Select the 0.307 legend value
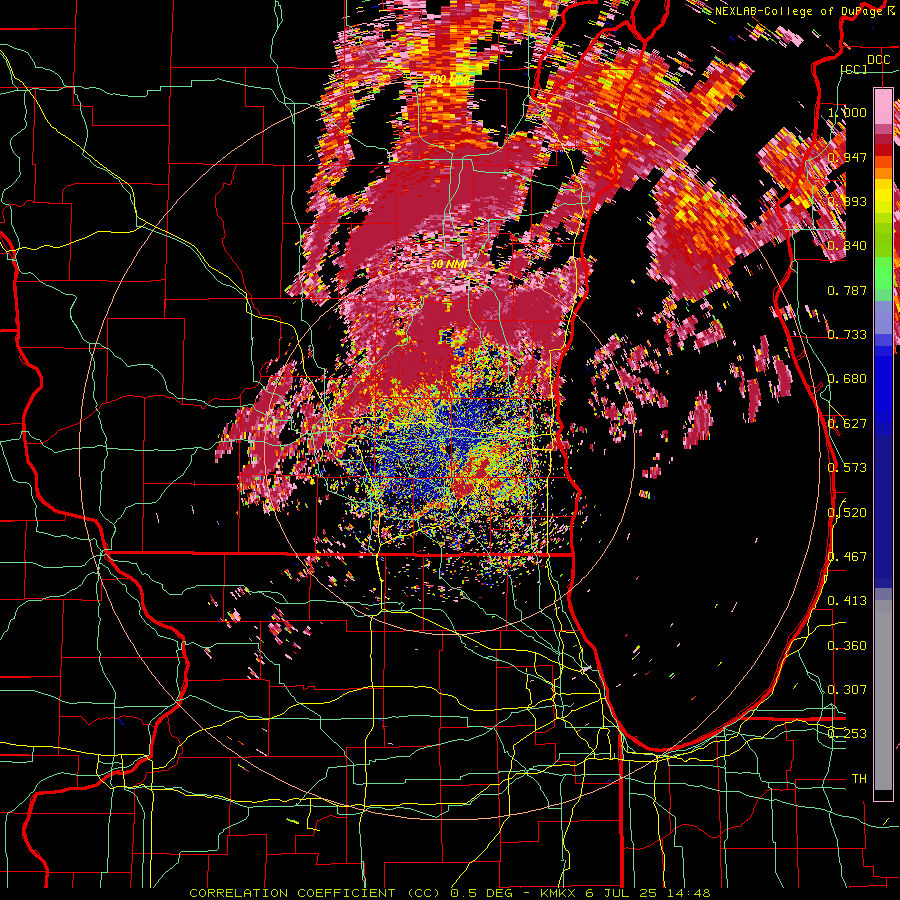900x900 pixels. coord(847,689)
